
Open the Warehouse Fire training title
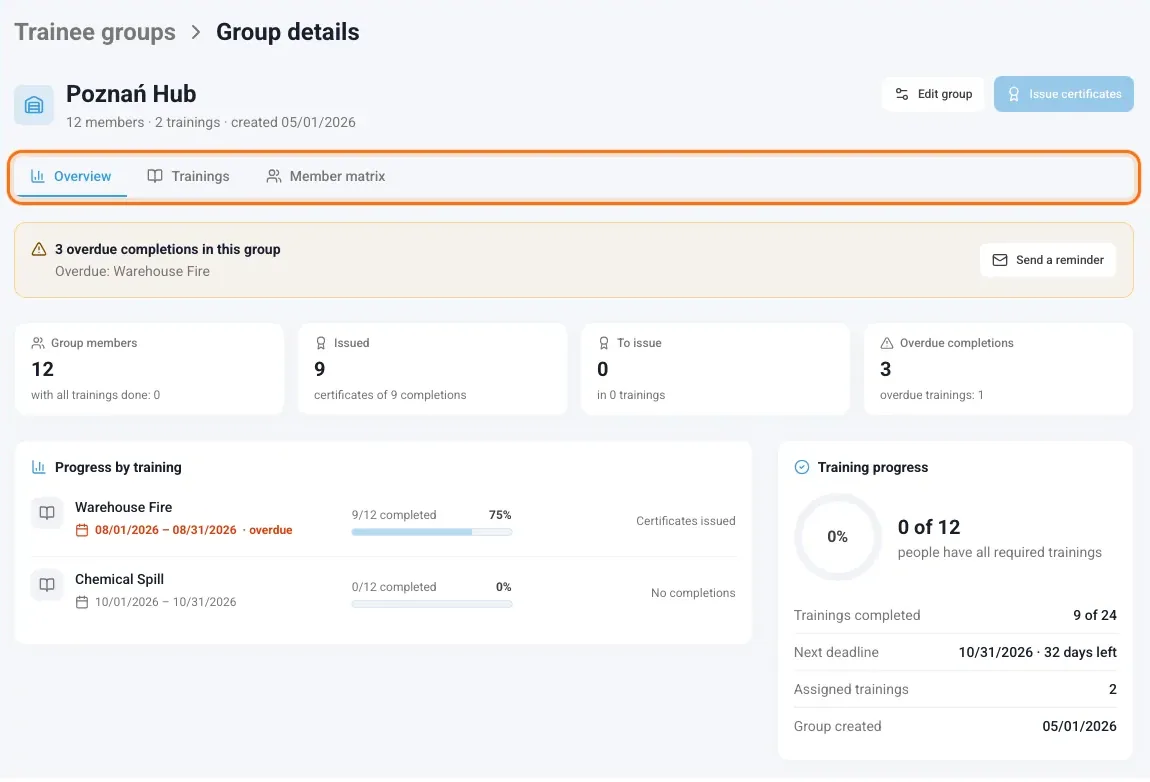(123, 507)
